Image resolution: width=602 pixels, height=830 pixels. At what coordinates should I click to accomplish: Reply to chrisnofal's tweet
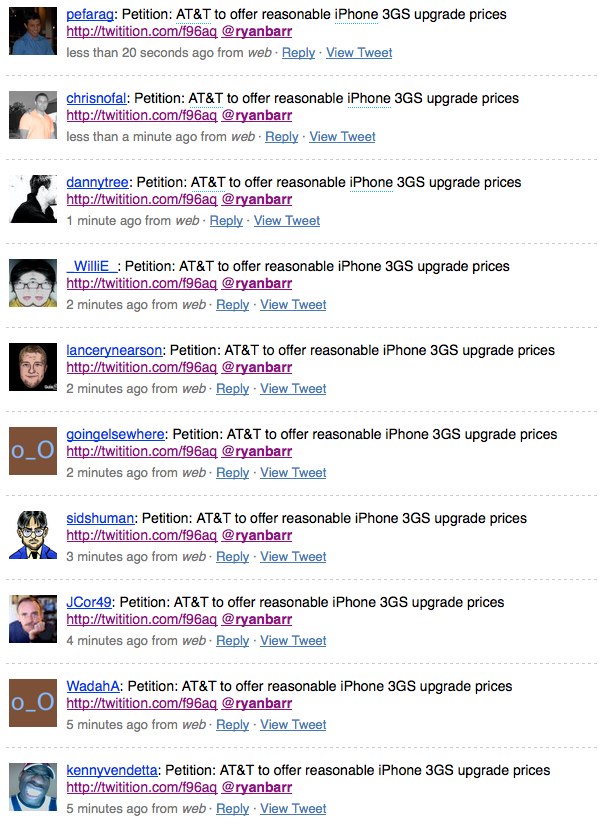[282, 137]
